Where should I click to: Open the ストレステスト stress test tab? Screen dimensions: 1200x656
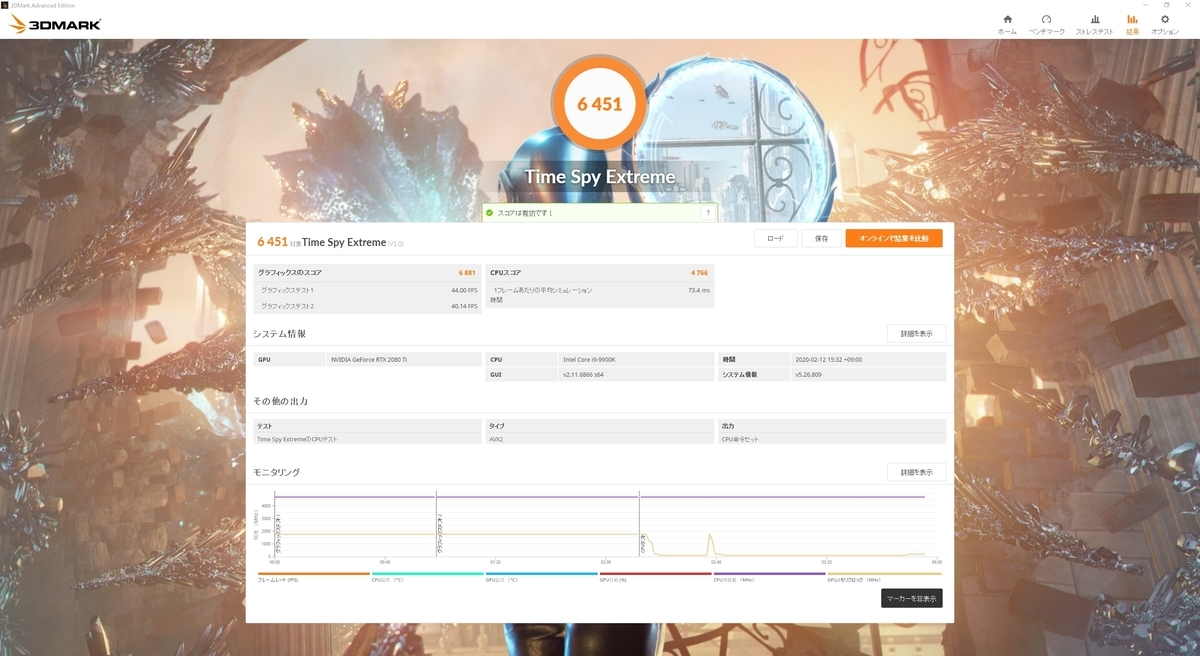pos(1094,24)
